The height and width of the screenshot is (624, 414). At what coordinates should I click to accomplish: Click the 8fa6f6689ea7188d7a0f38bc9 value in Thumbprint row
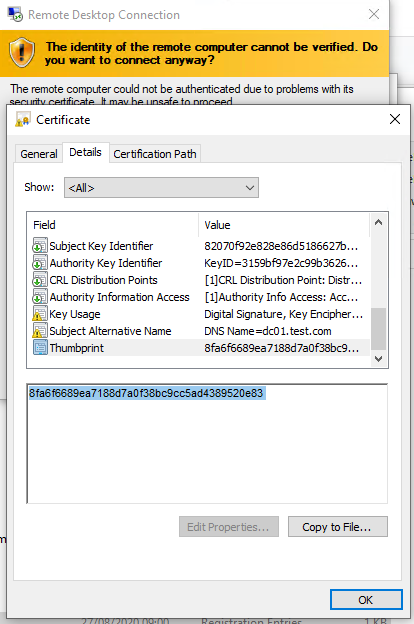[281, 348]
